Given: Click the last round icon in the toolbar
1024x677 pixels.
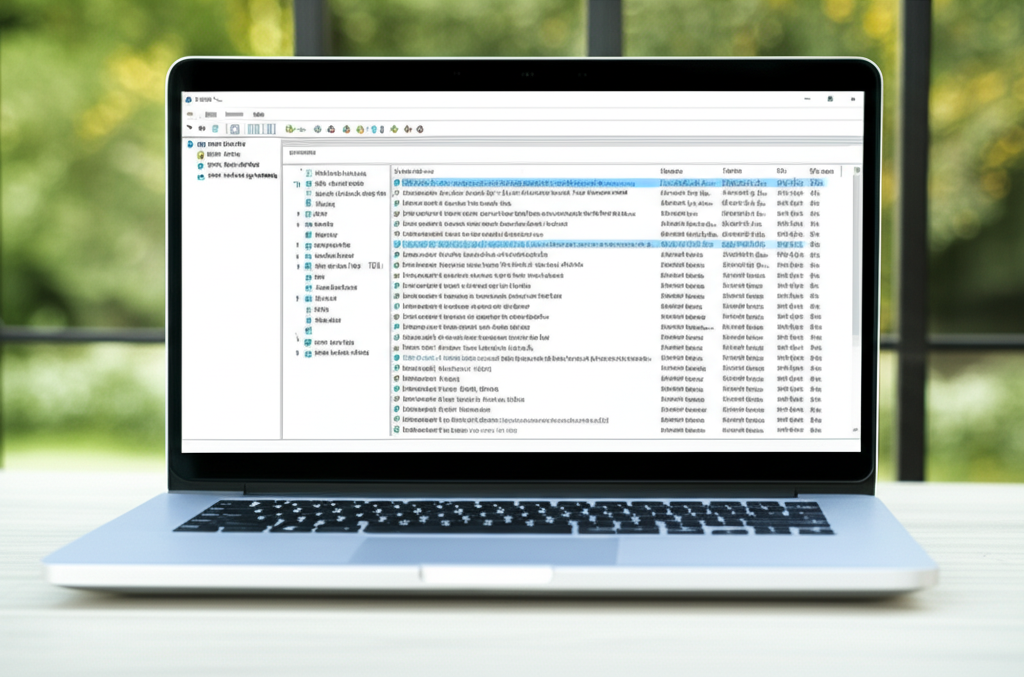Looking at the screenshot, I should pyautogui.click(x=420, y=129).
